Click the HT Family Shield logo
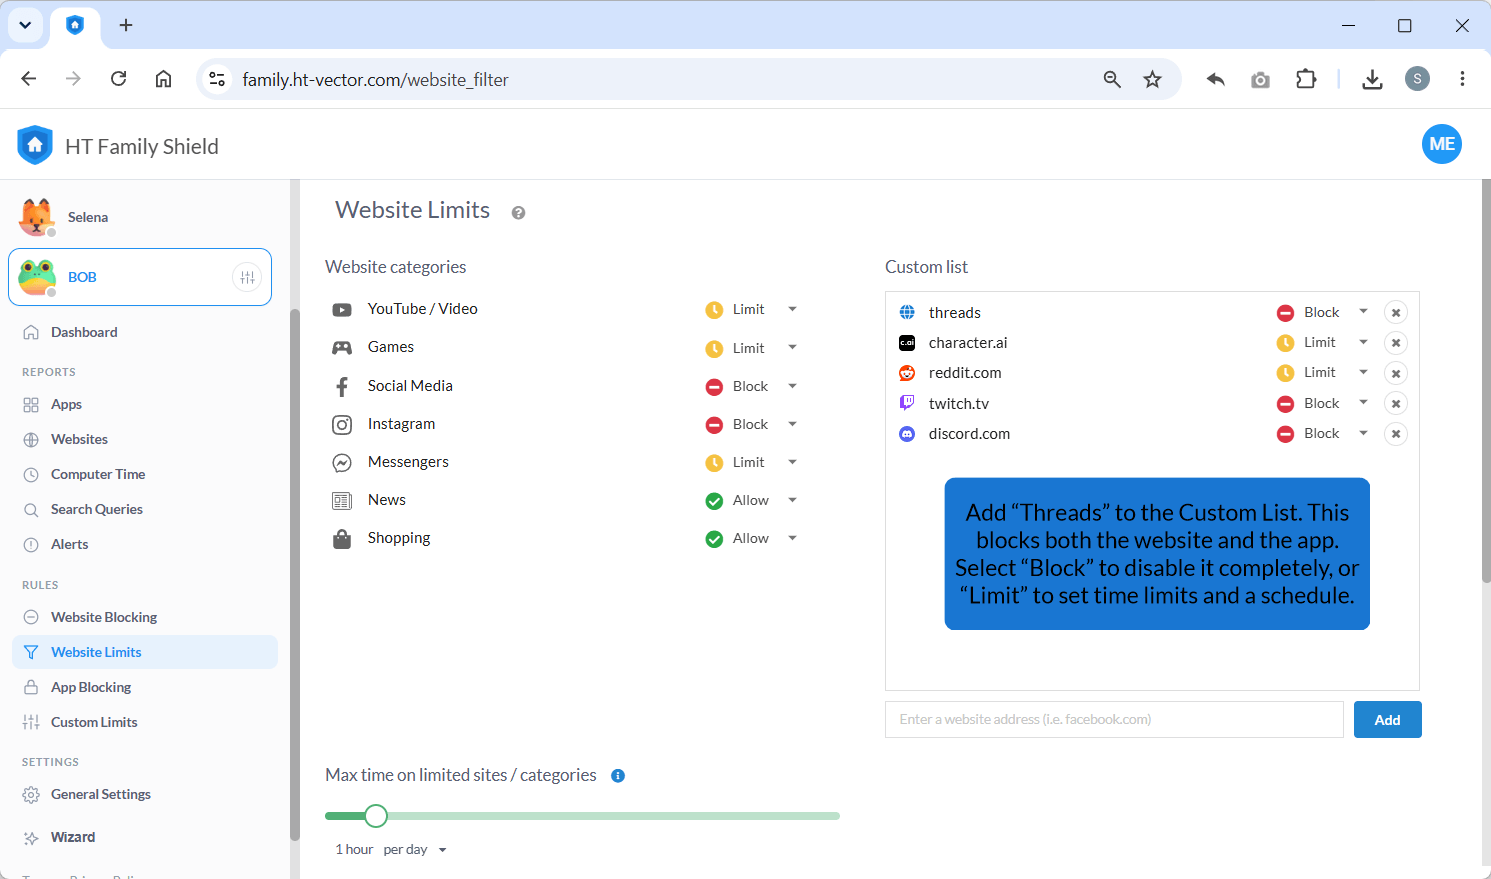This screenshot has width=1491, height=879. 35,146
